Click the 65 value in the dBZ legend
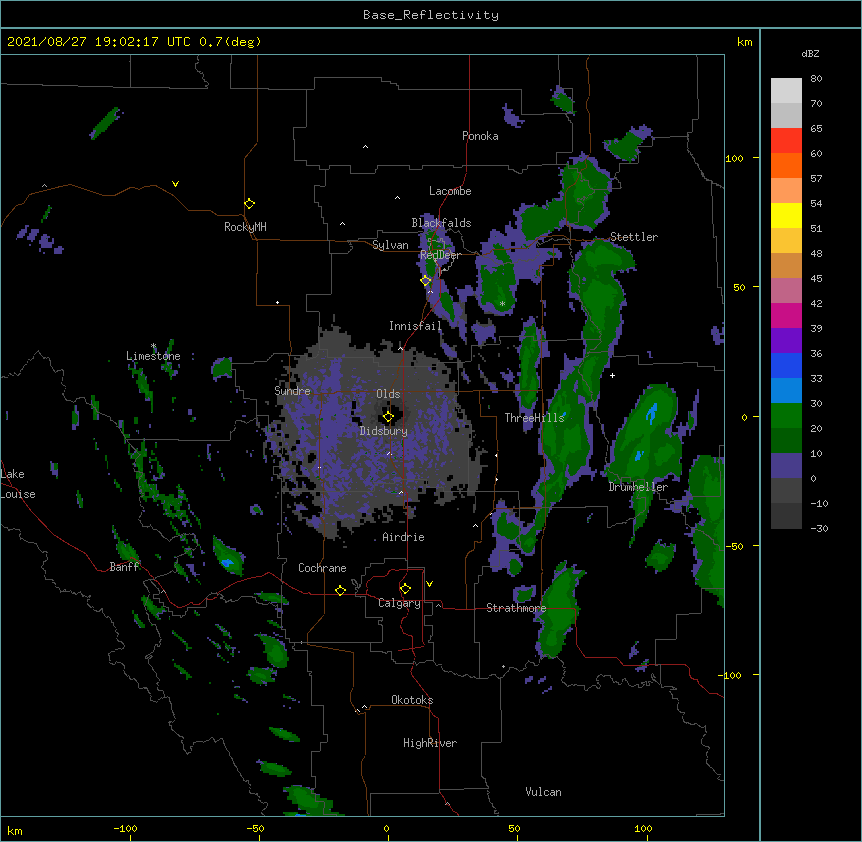862x842 pixels. click(816, 129)
